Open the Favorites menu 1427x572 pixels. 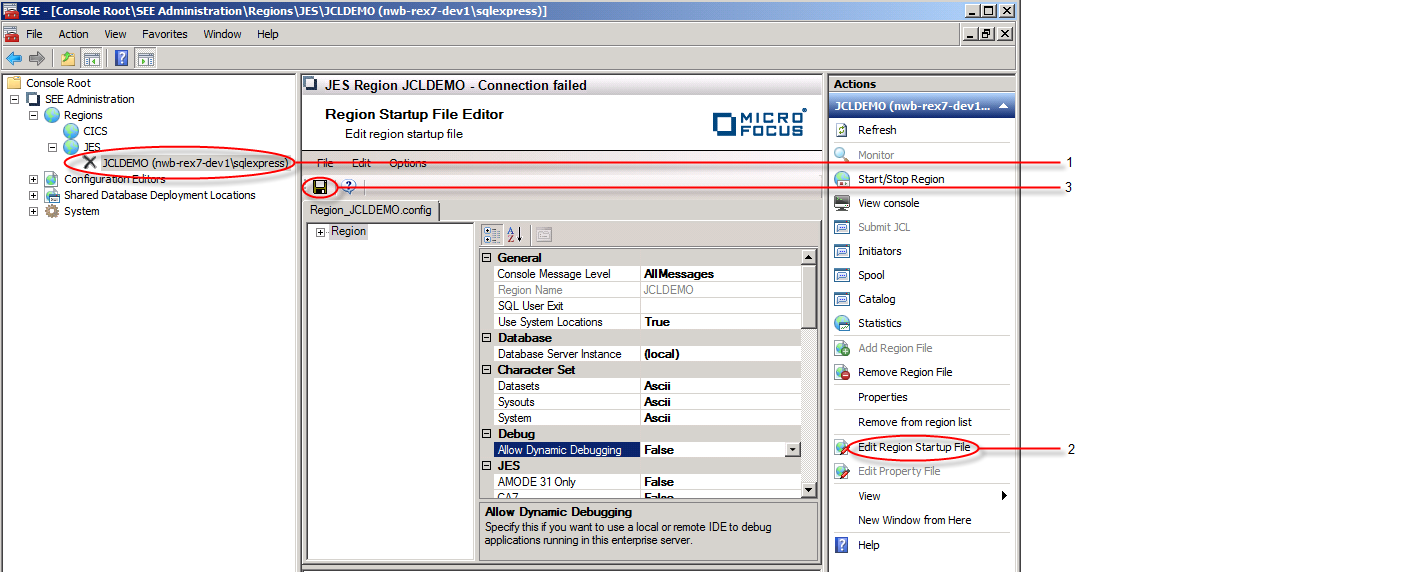165,34
